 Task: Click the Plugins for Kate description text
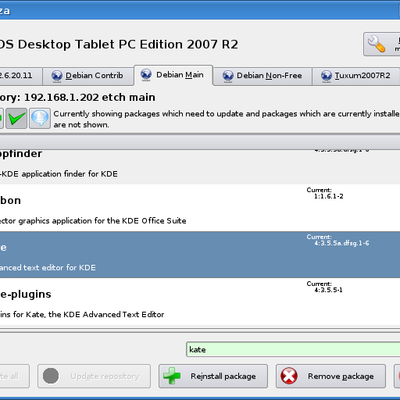tap(82, 314)
